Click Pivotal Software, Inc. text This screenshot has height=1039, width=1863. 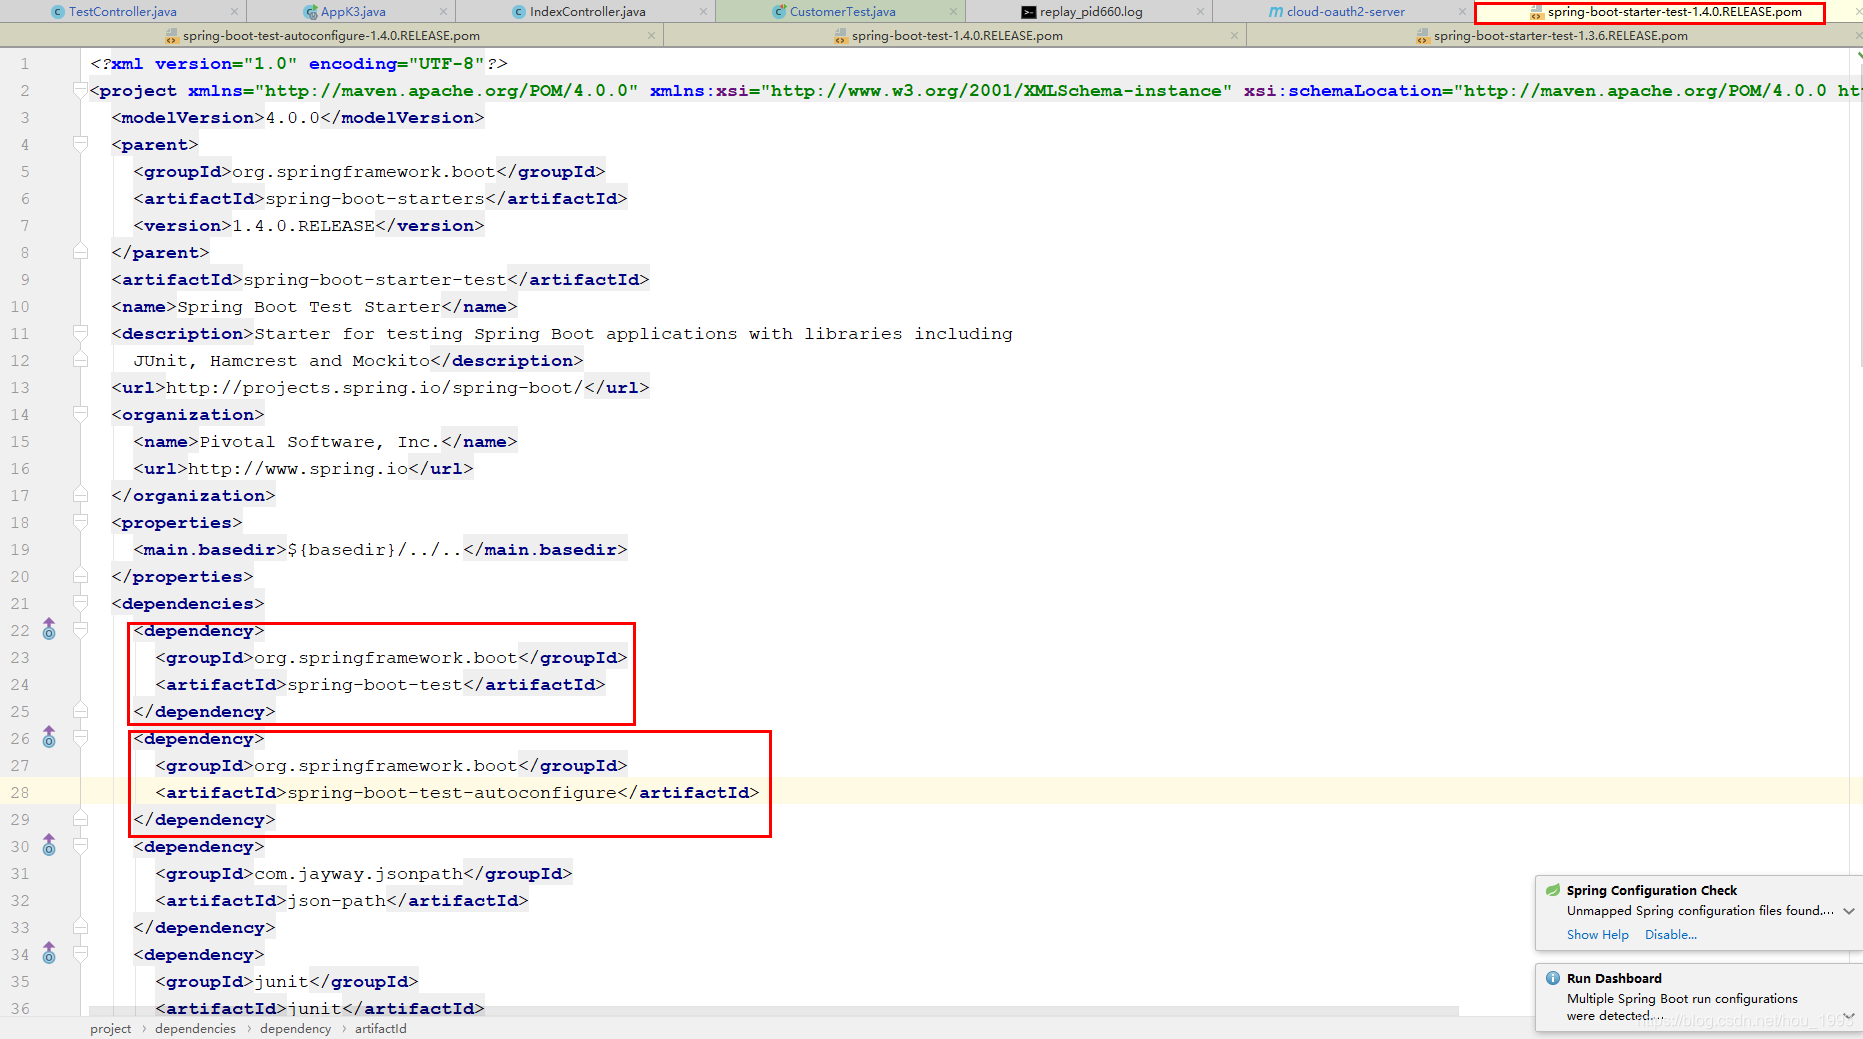point(320,441)
